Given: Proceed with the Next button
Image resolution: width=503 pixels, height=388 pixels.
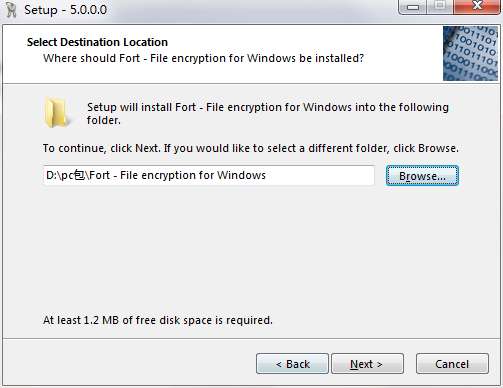Looking at the screenshot, I should tap(367, 364).
